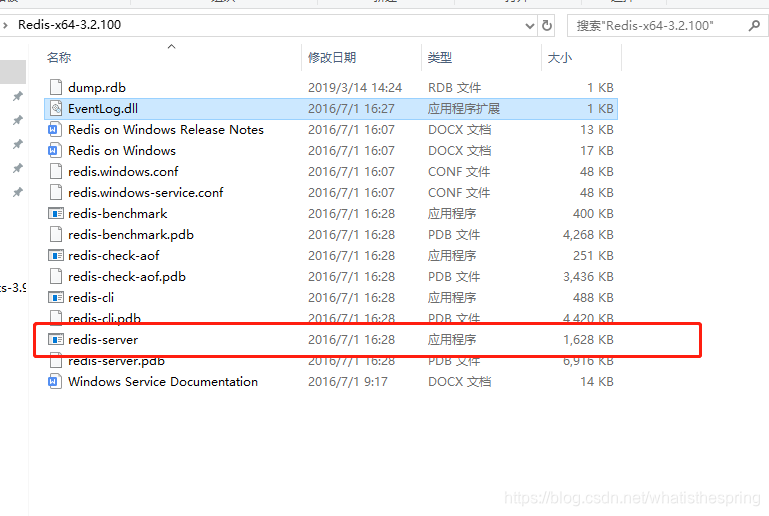Click the dump.rdb file icon
This screenshot has width=769, height=516.
[x=56, y=87]
